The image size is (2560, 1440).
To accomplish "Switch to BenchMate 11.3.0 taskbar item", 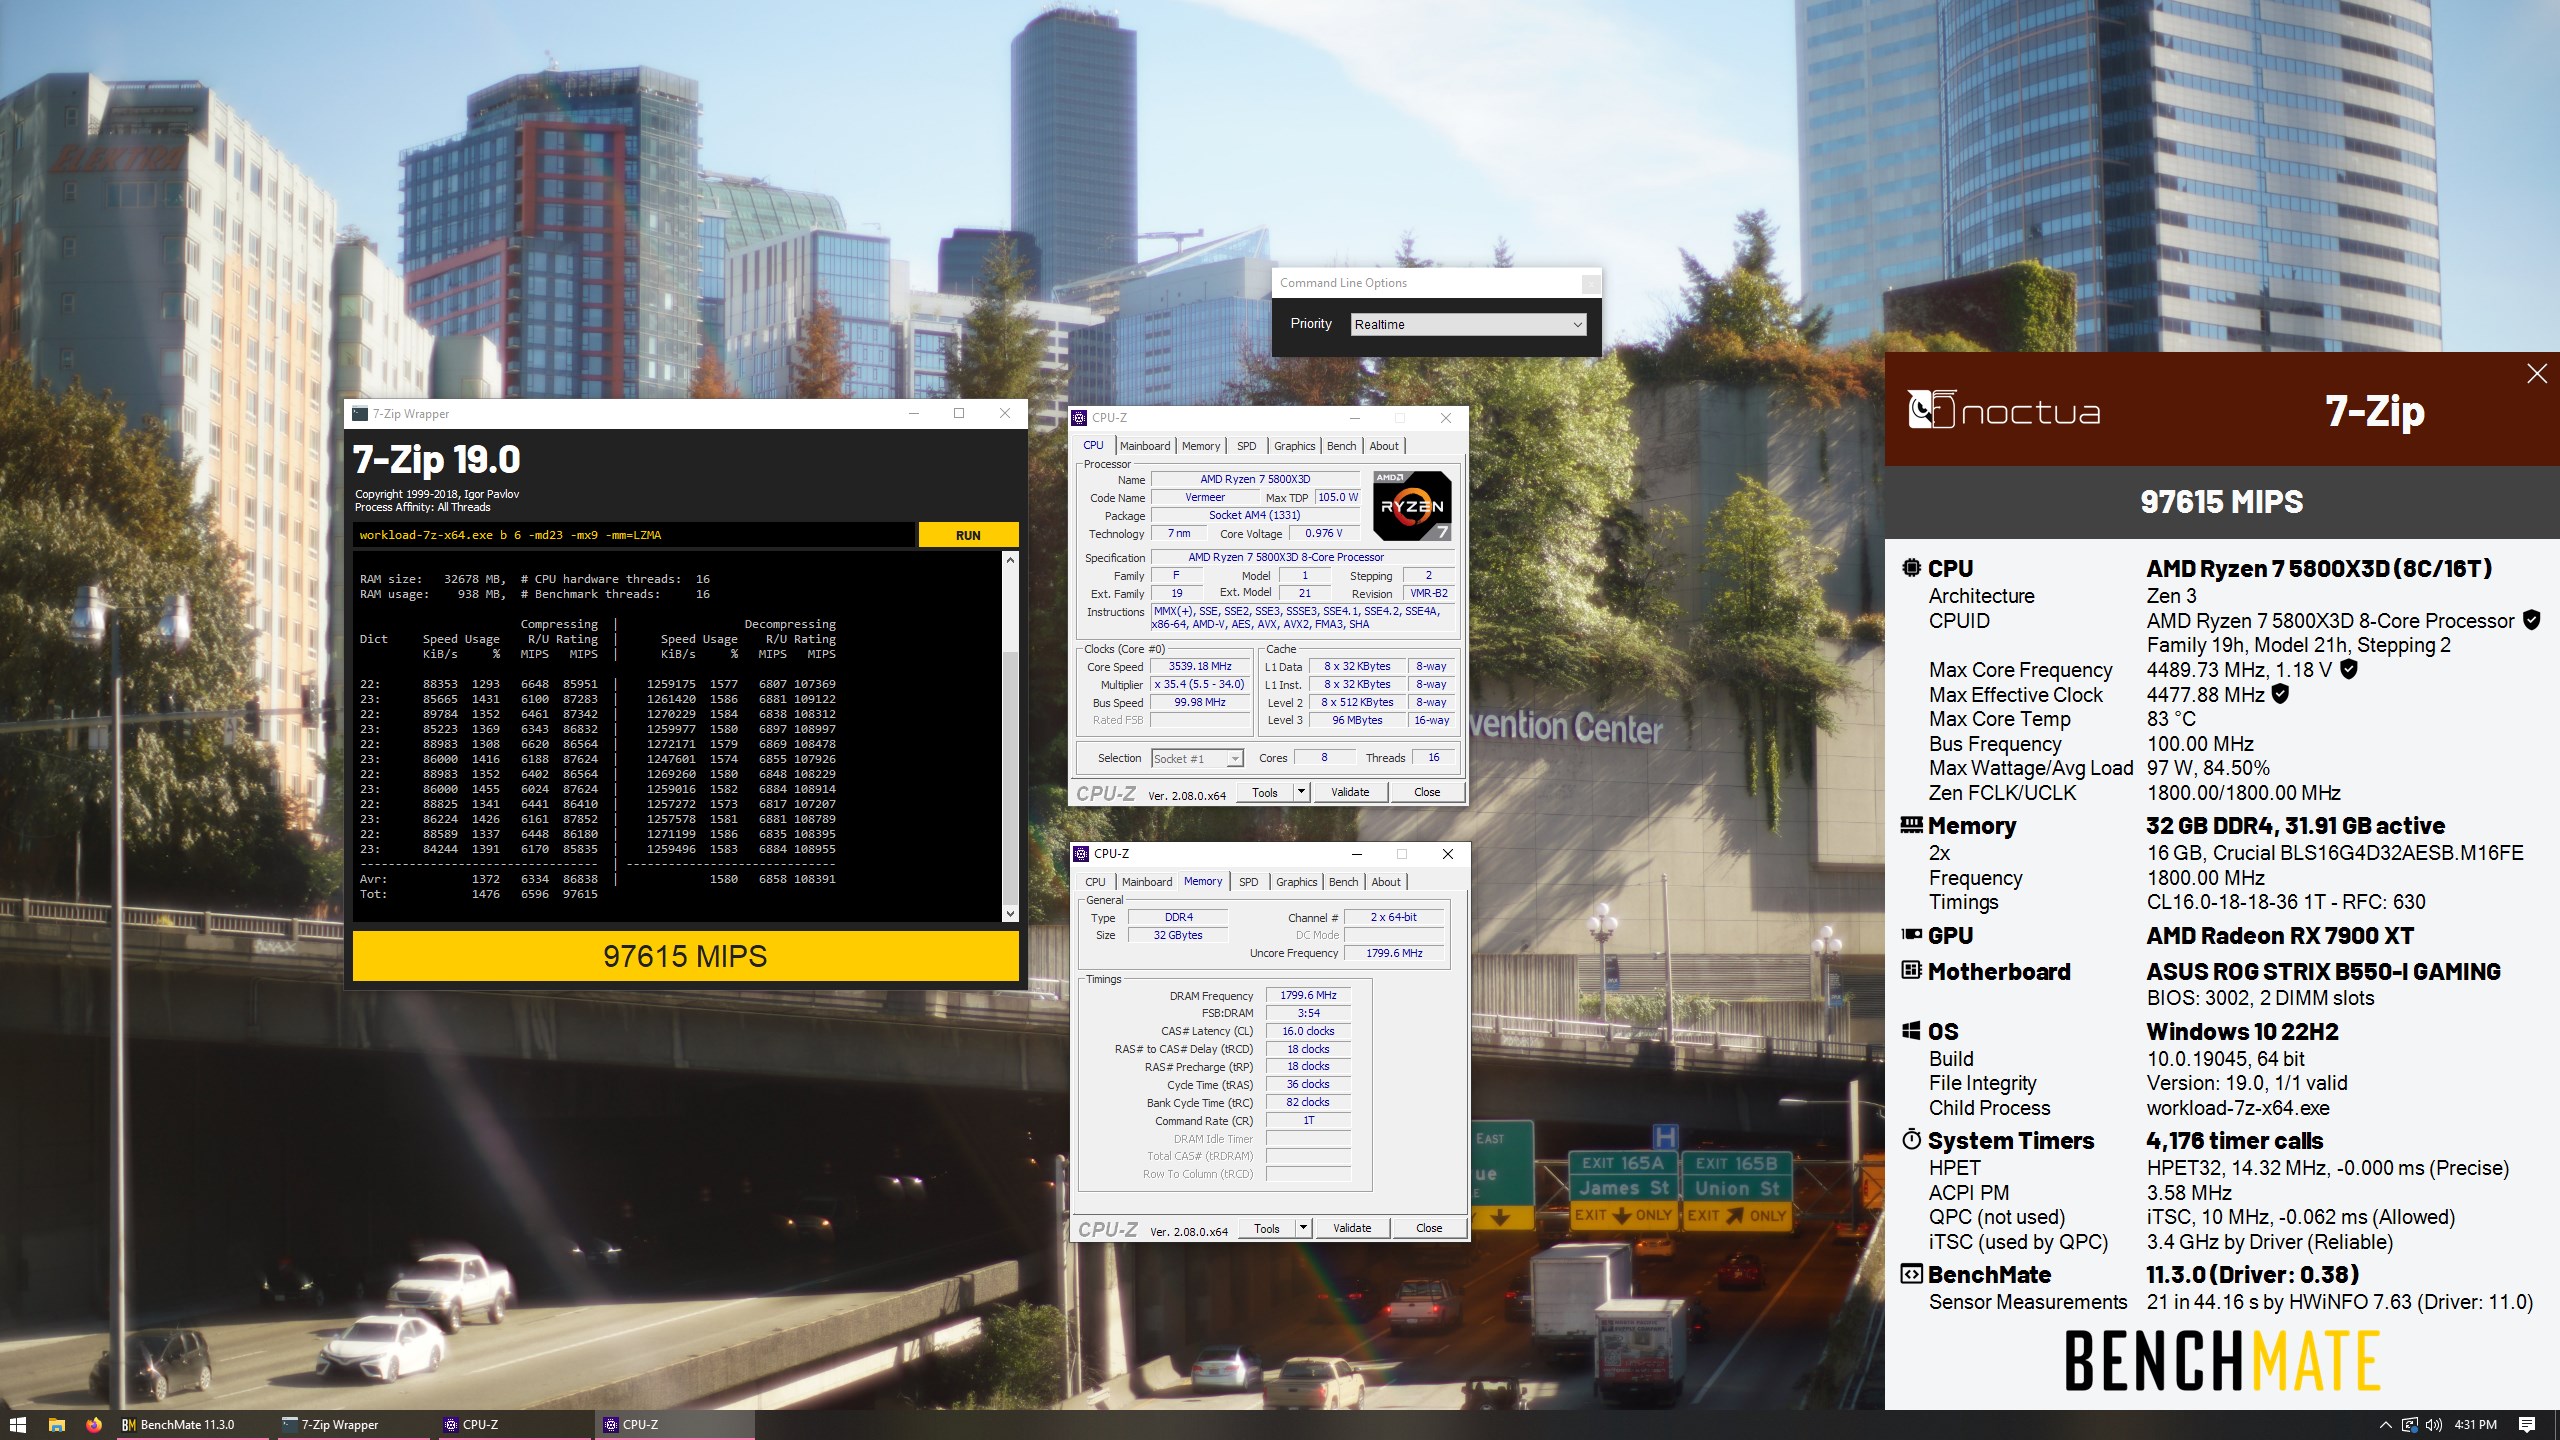I will click(191, 1424).
